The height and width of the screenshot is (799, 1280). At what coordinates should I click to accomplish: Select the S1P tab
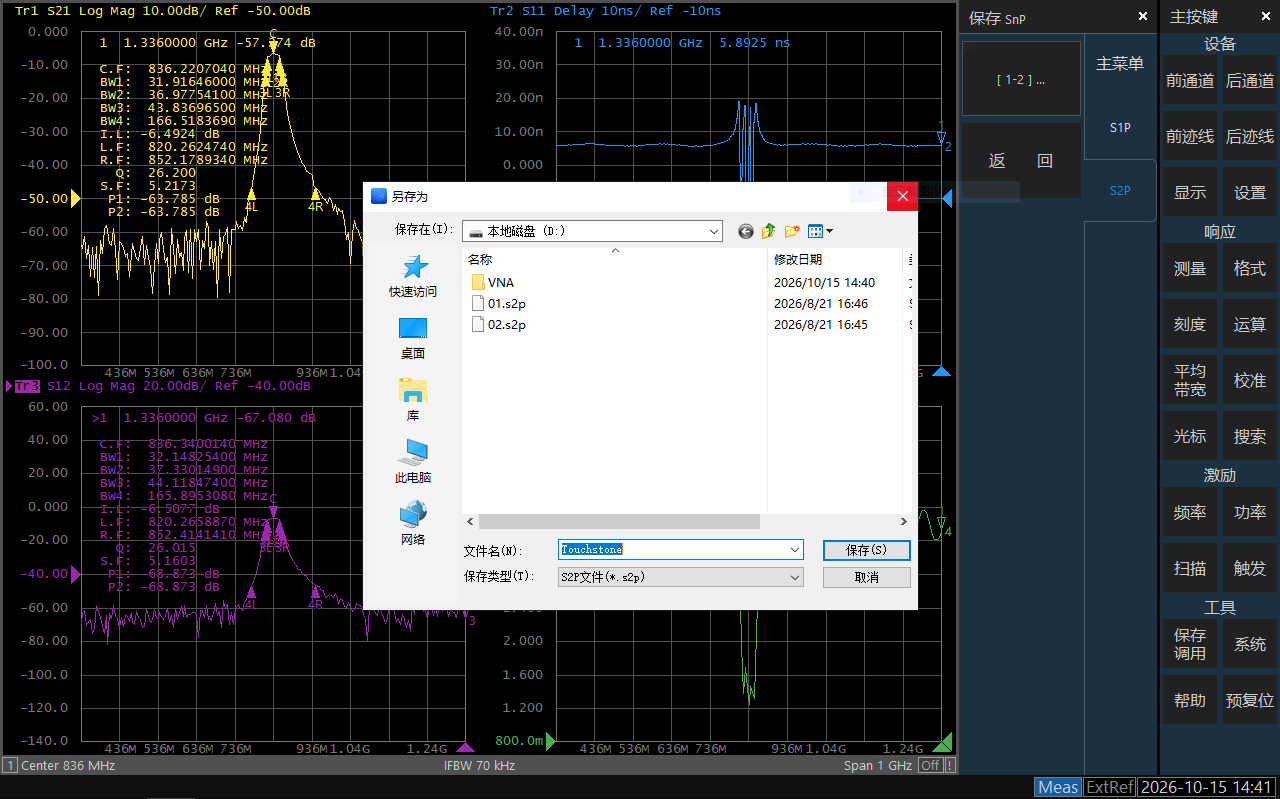pyautogui.click(x=1120, y=128)
